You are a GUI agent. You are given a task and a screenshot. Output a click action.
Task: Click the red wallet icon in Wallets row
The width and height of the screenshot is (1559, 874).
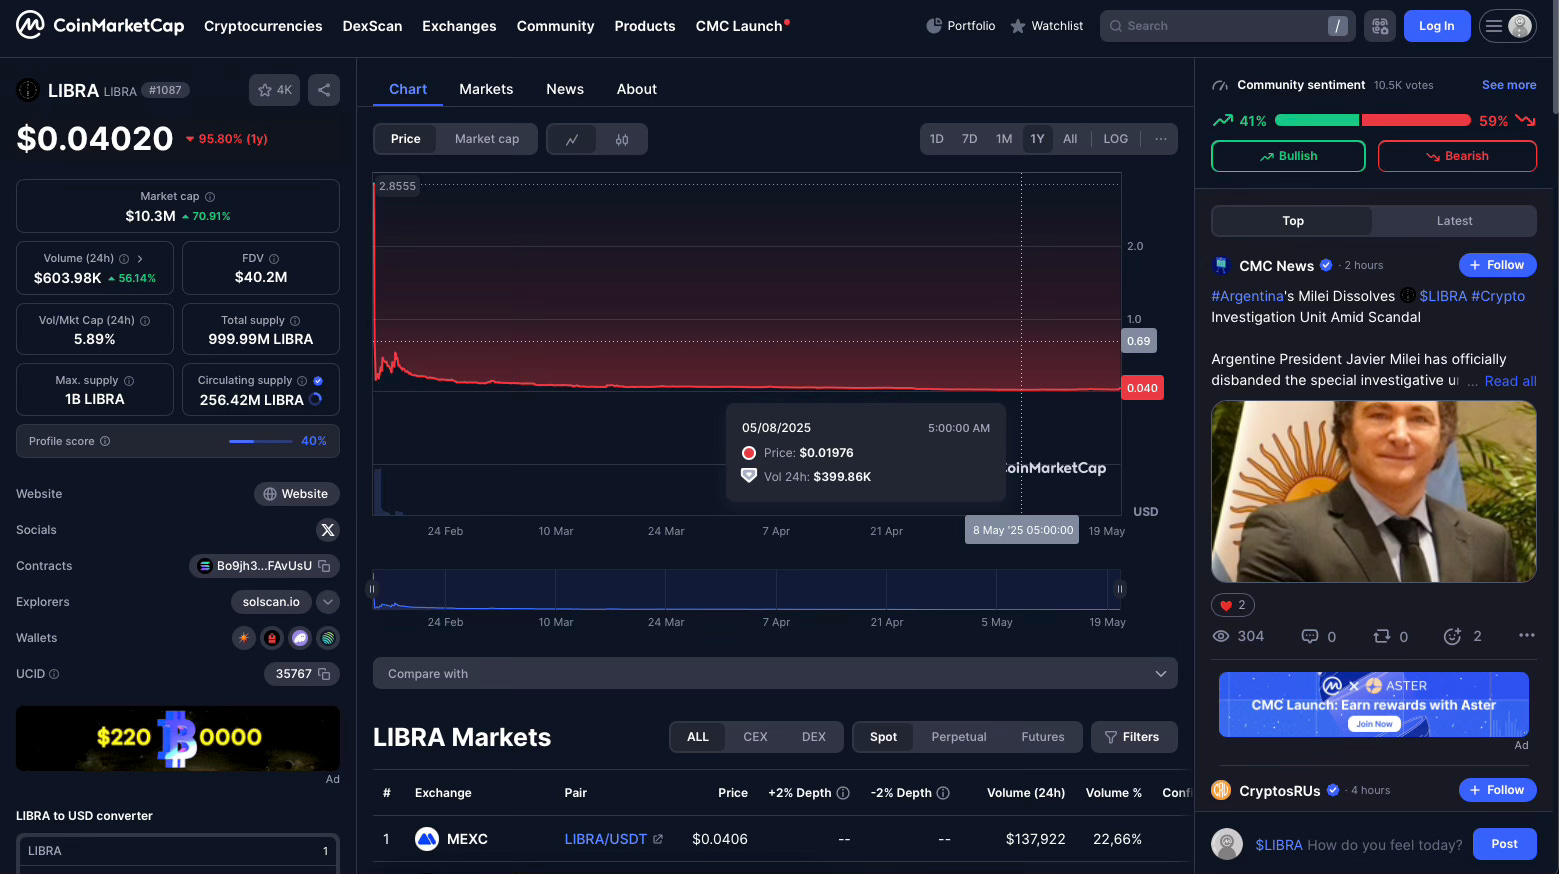pos(271,638)
